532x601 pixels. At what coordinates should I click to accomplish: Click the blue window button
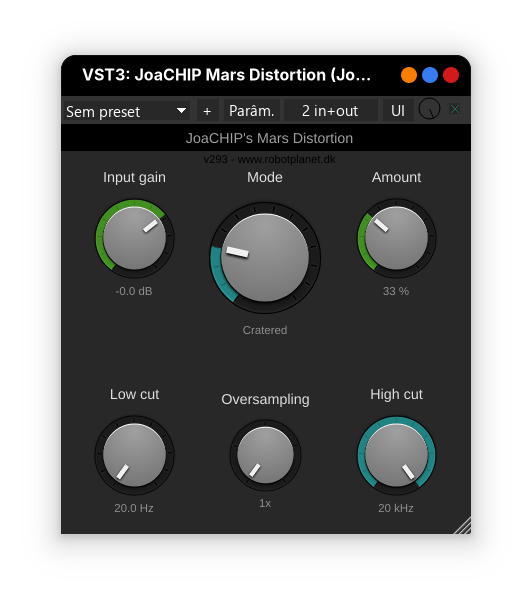click(x=430, y=75)
